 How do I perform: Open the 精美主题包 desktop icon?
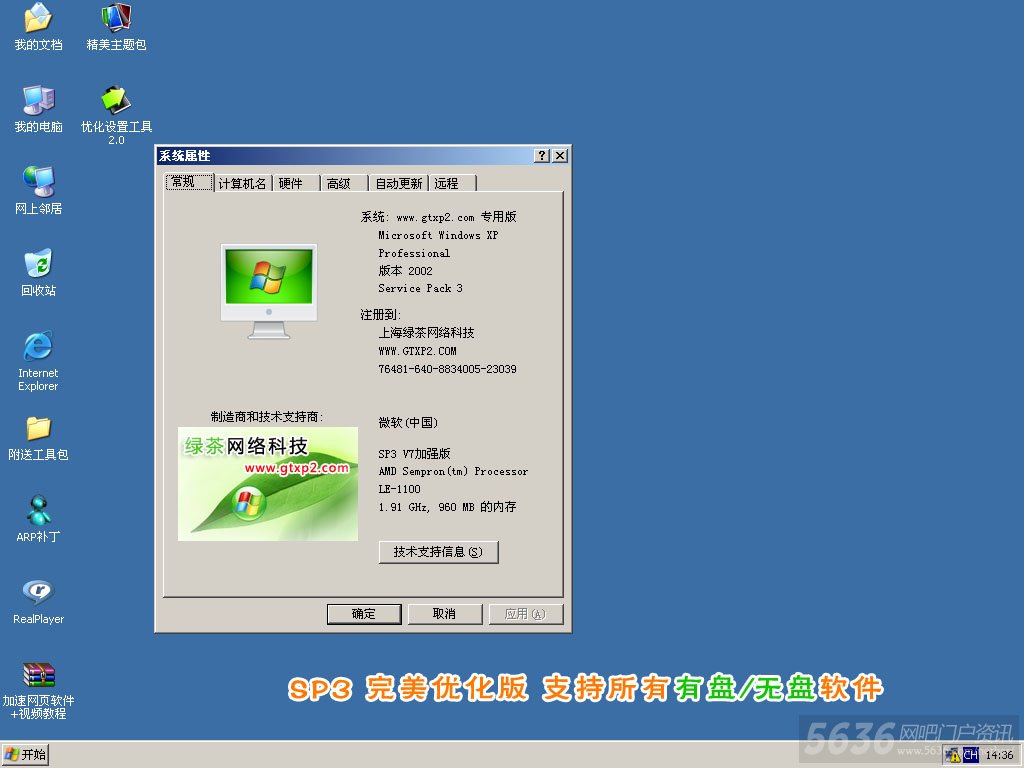[x=116, y=26]
